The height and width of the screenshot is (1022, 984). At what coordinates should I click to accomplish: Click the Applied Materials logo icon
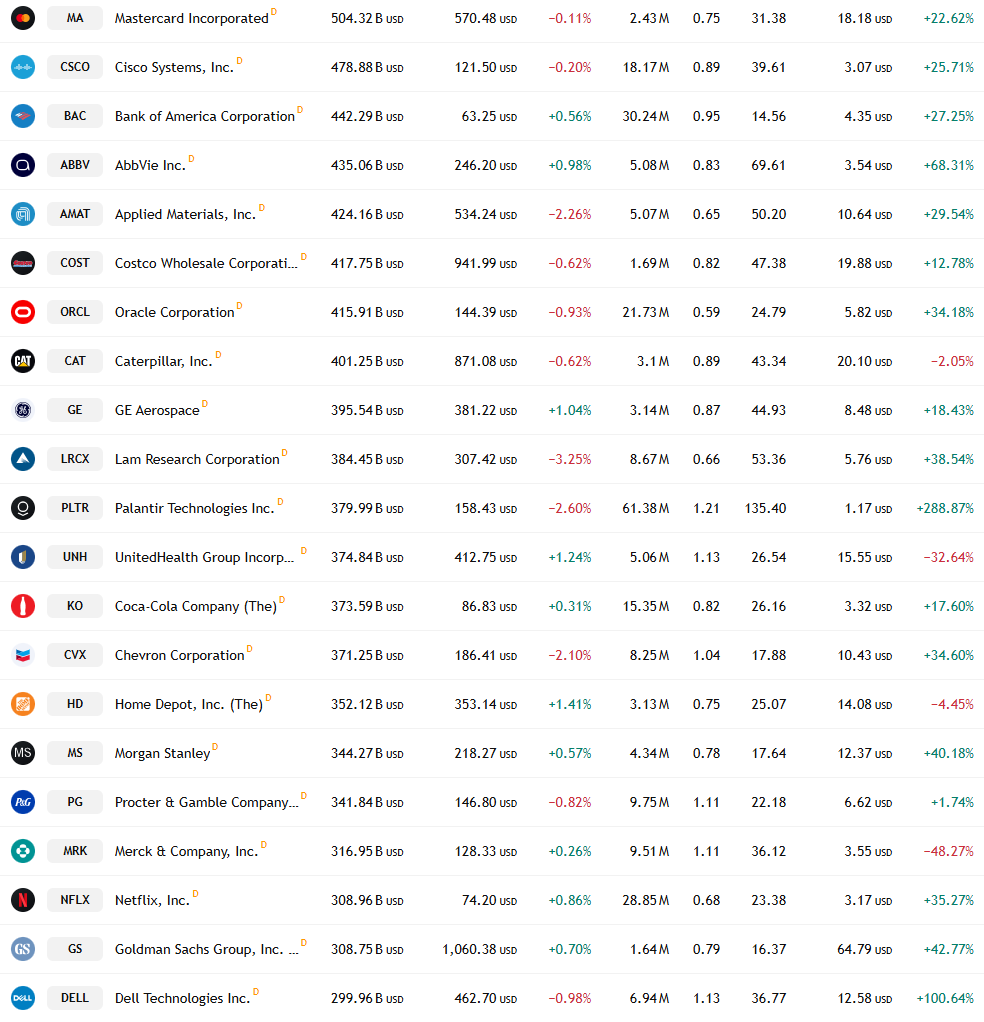coord(23,214)
